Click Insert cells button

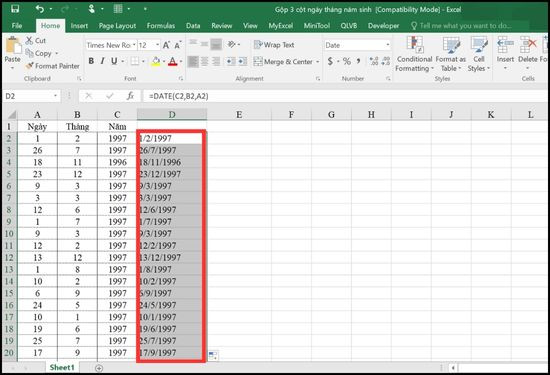[x=505, y=53]
